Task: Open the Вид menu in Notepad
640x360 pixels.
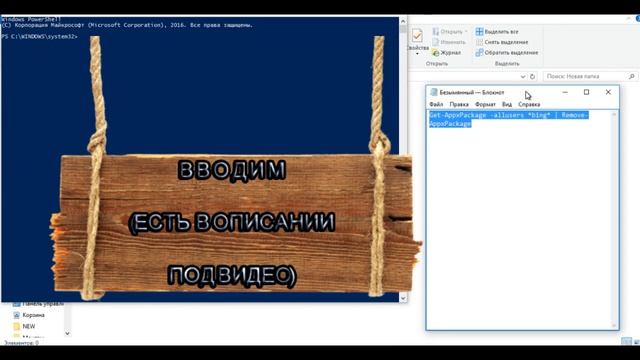Action: 507,104
